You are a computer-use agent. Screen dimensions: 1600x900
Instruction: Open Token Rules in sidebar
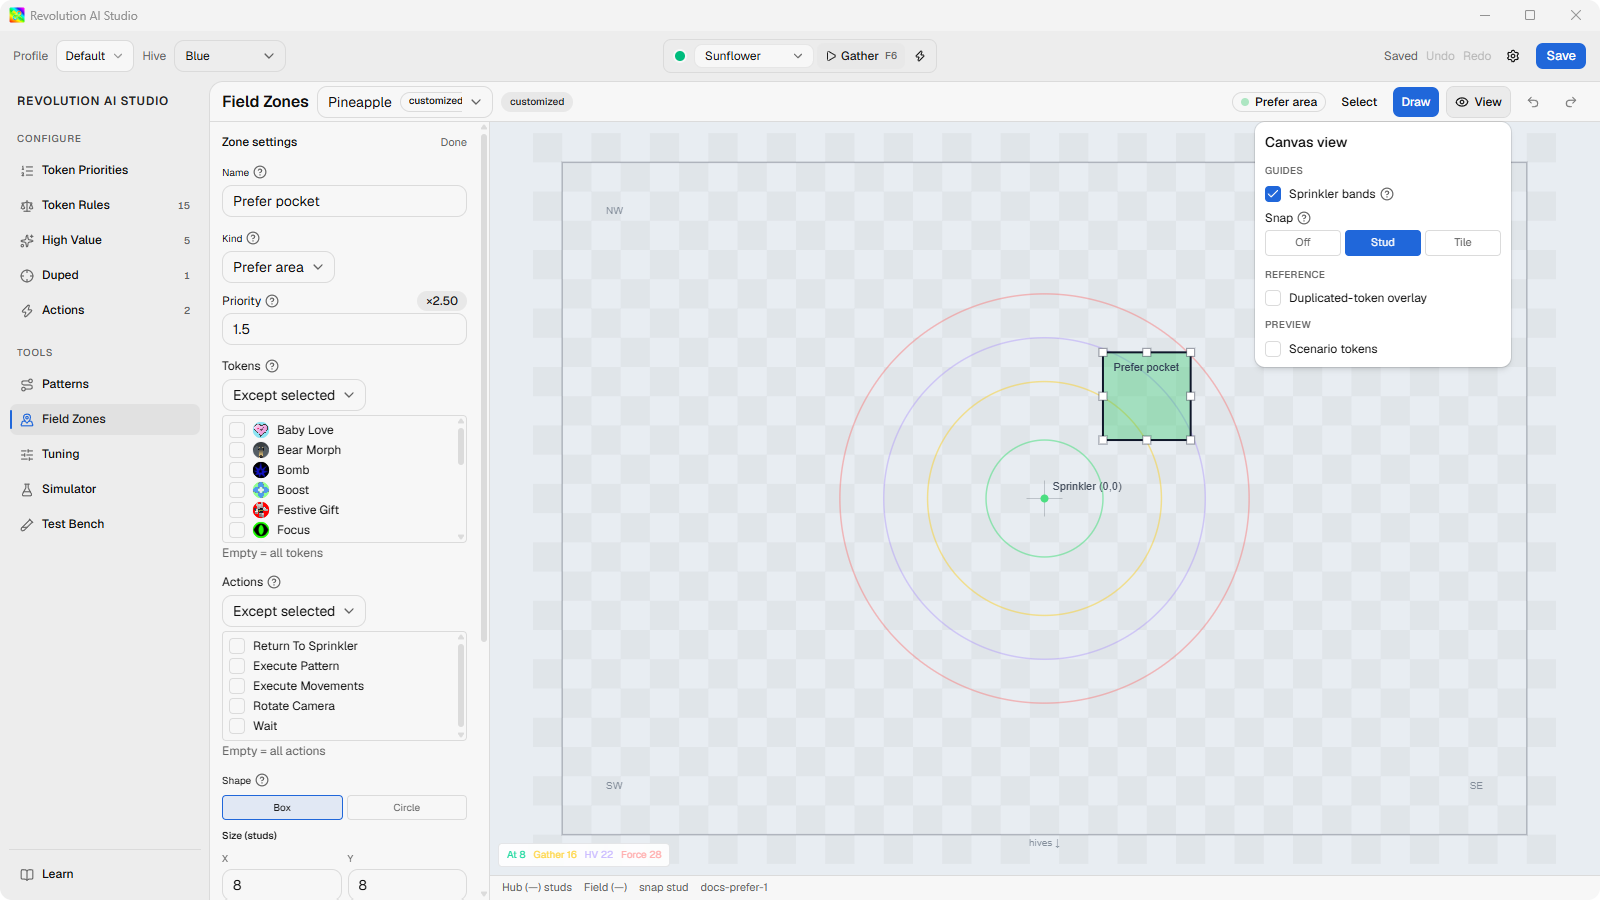[105, 205]
